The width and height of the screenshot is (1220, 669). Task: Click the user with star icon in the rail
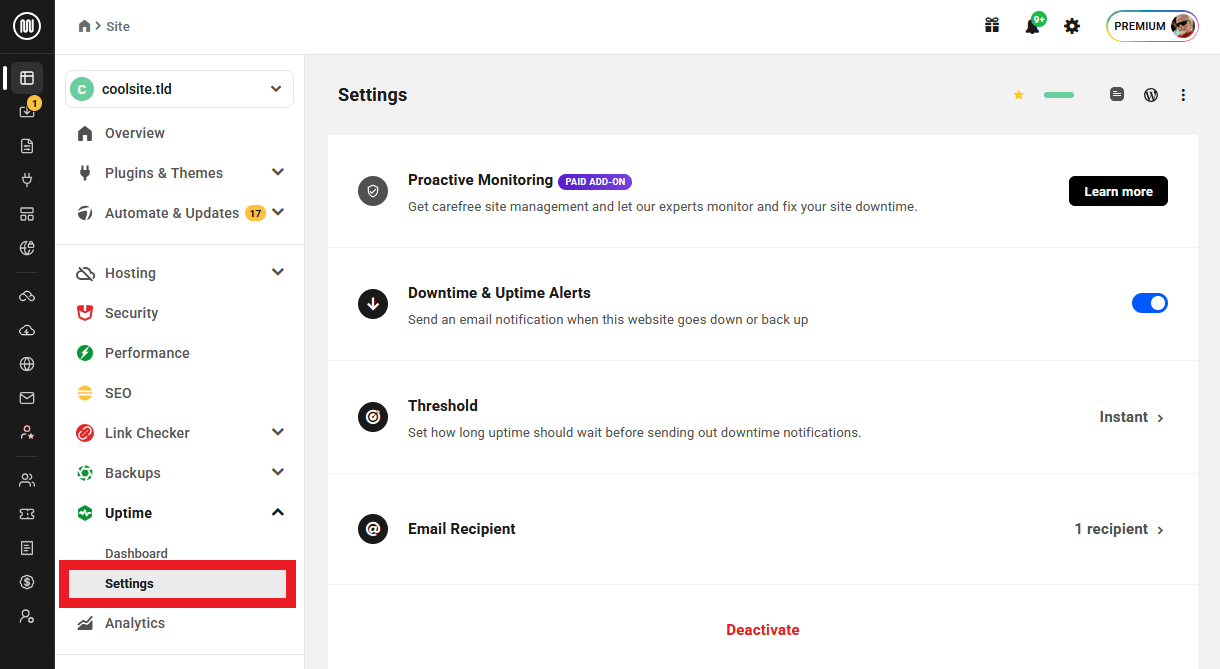27,432
